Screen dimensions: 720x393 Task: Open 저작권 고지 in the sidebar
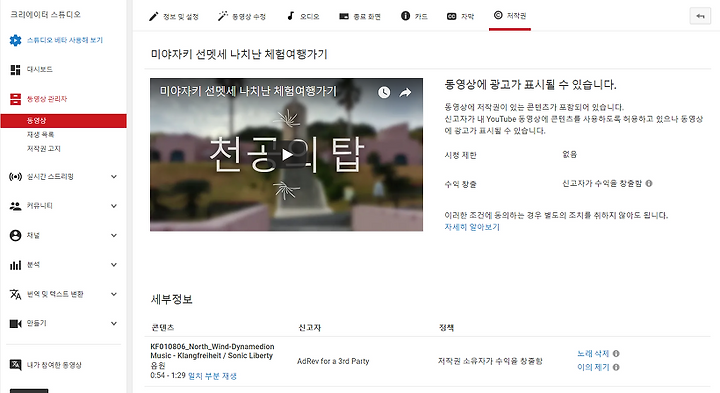(x=44, y=149)
